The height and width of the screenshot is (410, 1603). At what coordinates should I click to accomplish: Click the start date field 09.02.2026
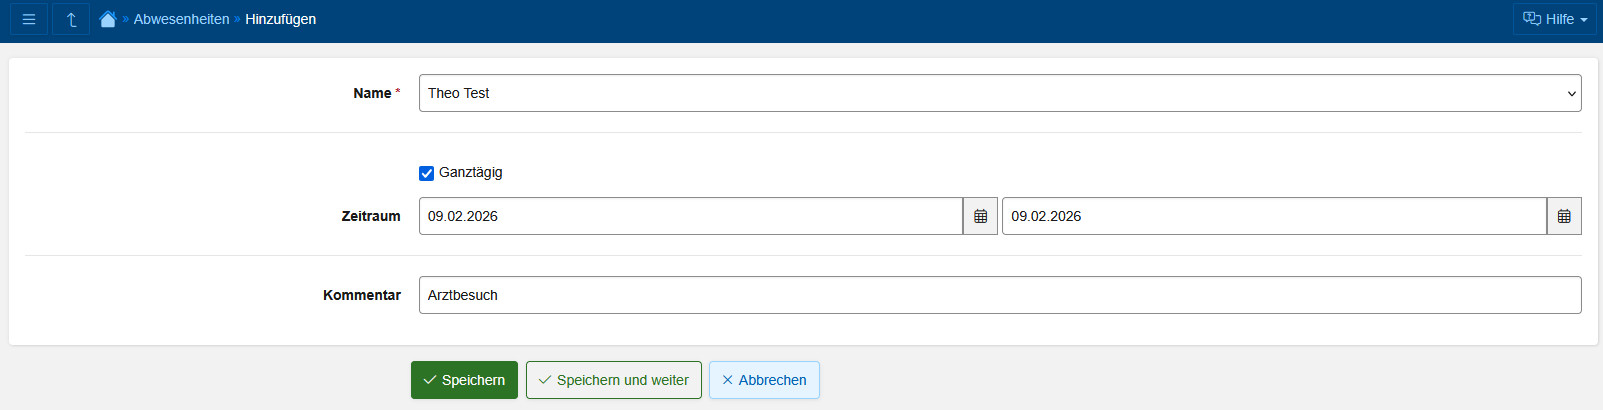click(x=690, y=216)
